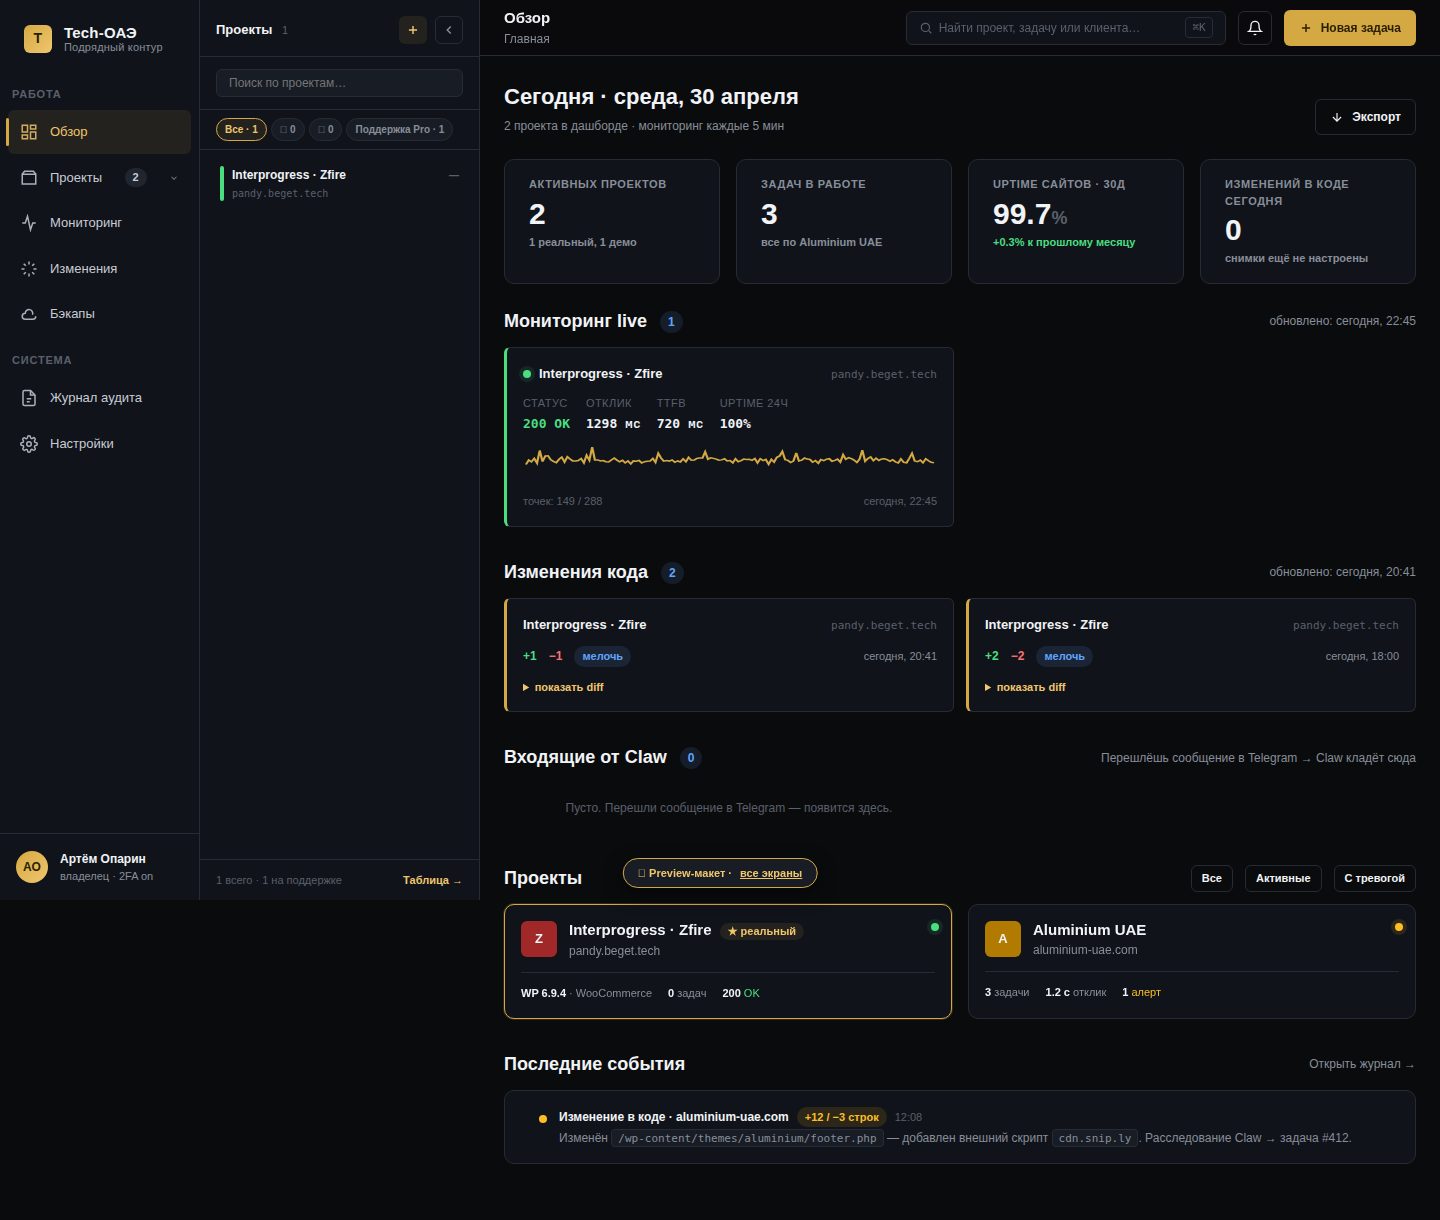Click the Tech-ОАЭ "T" logo

(38, 39)
